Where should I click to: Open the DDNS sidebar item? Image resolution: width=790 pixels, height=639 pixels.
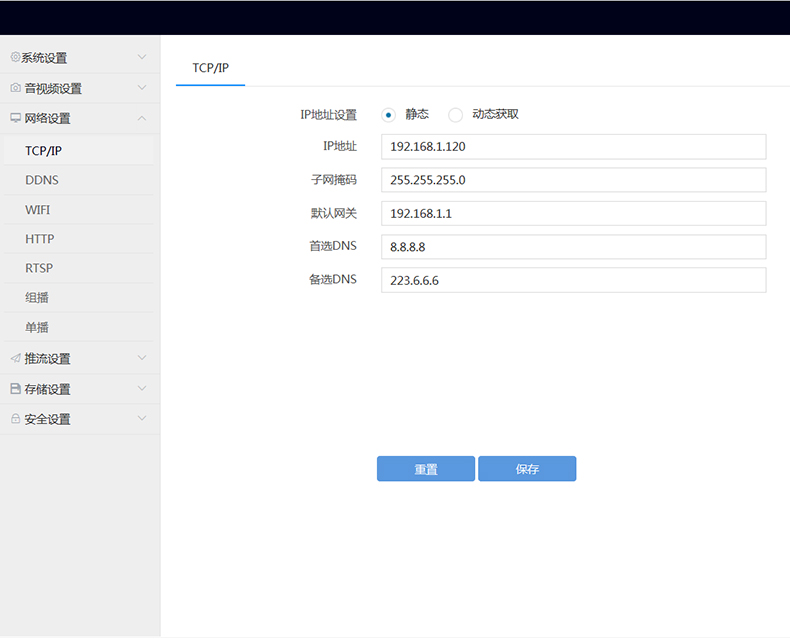(x=79, y=180)
